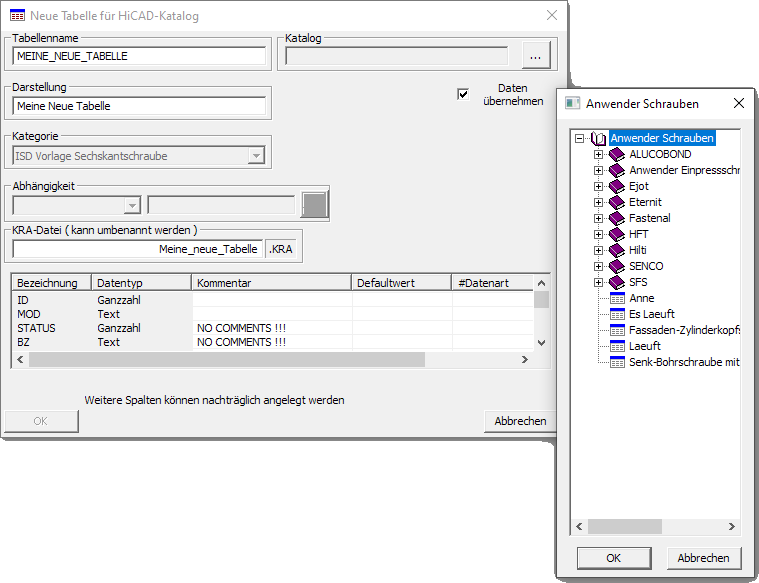Click the Laeuft table icon

point(617,346)
